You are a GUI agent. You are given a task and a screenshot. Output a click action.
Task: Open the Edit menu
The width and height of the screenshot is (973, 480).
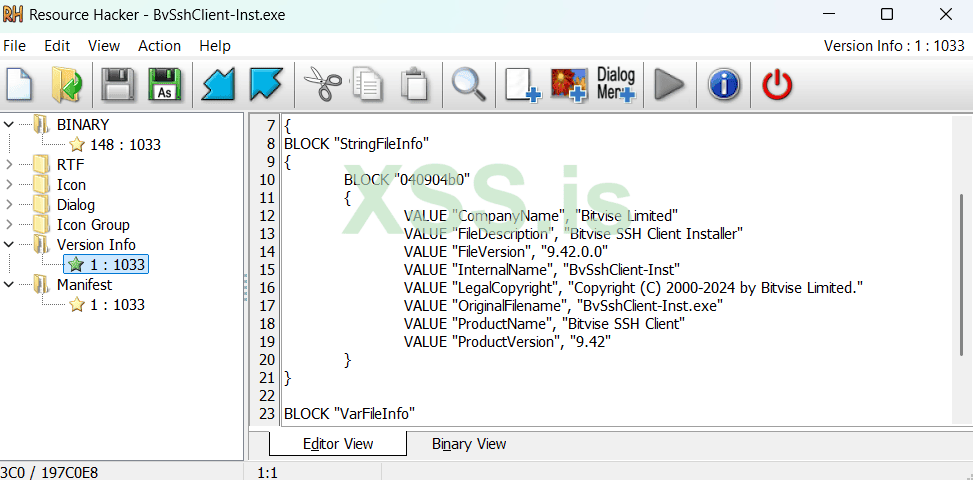coord(57,46)
